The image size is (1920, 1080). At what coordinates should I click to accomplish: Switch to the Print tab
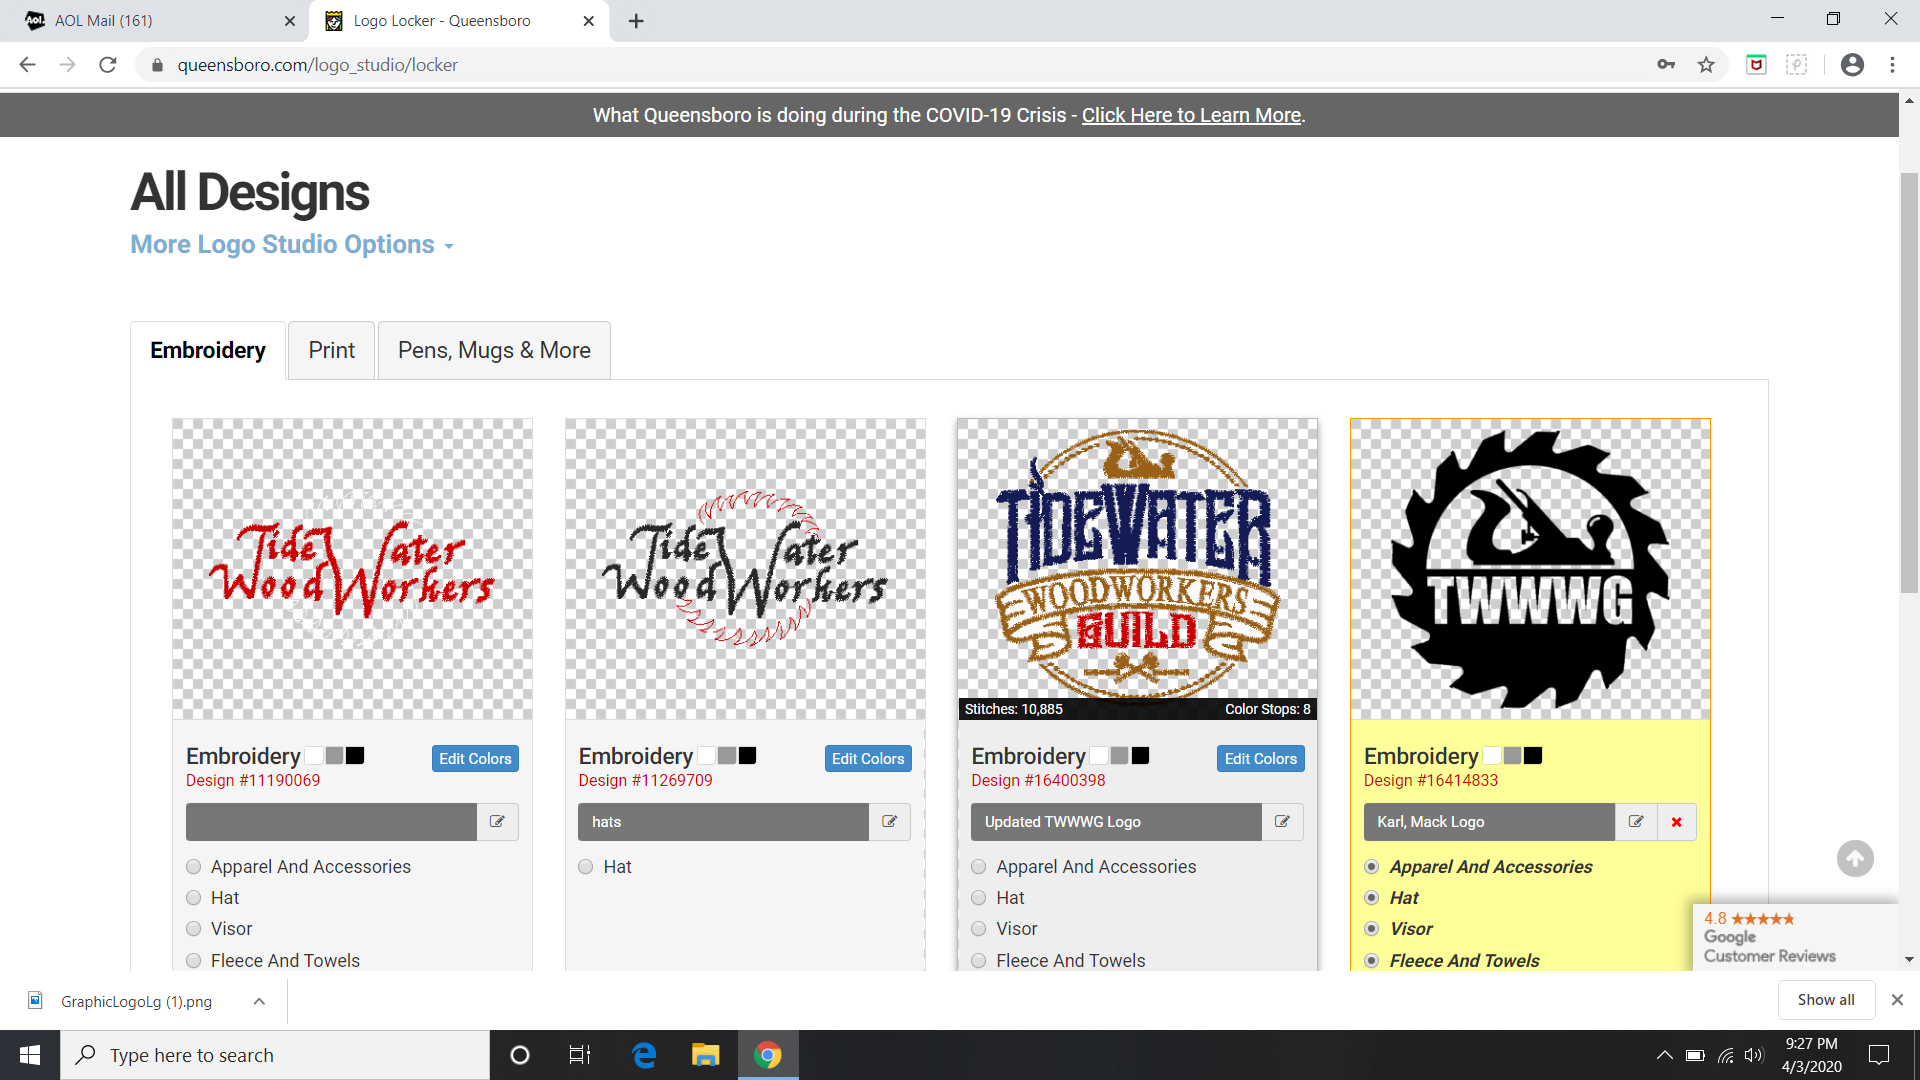(331, 350)
